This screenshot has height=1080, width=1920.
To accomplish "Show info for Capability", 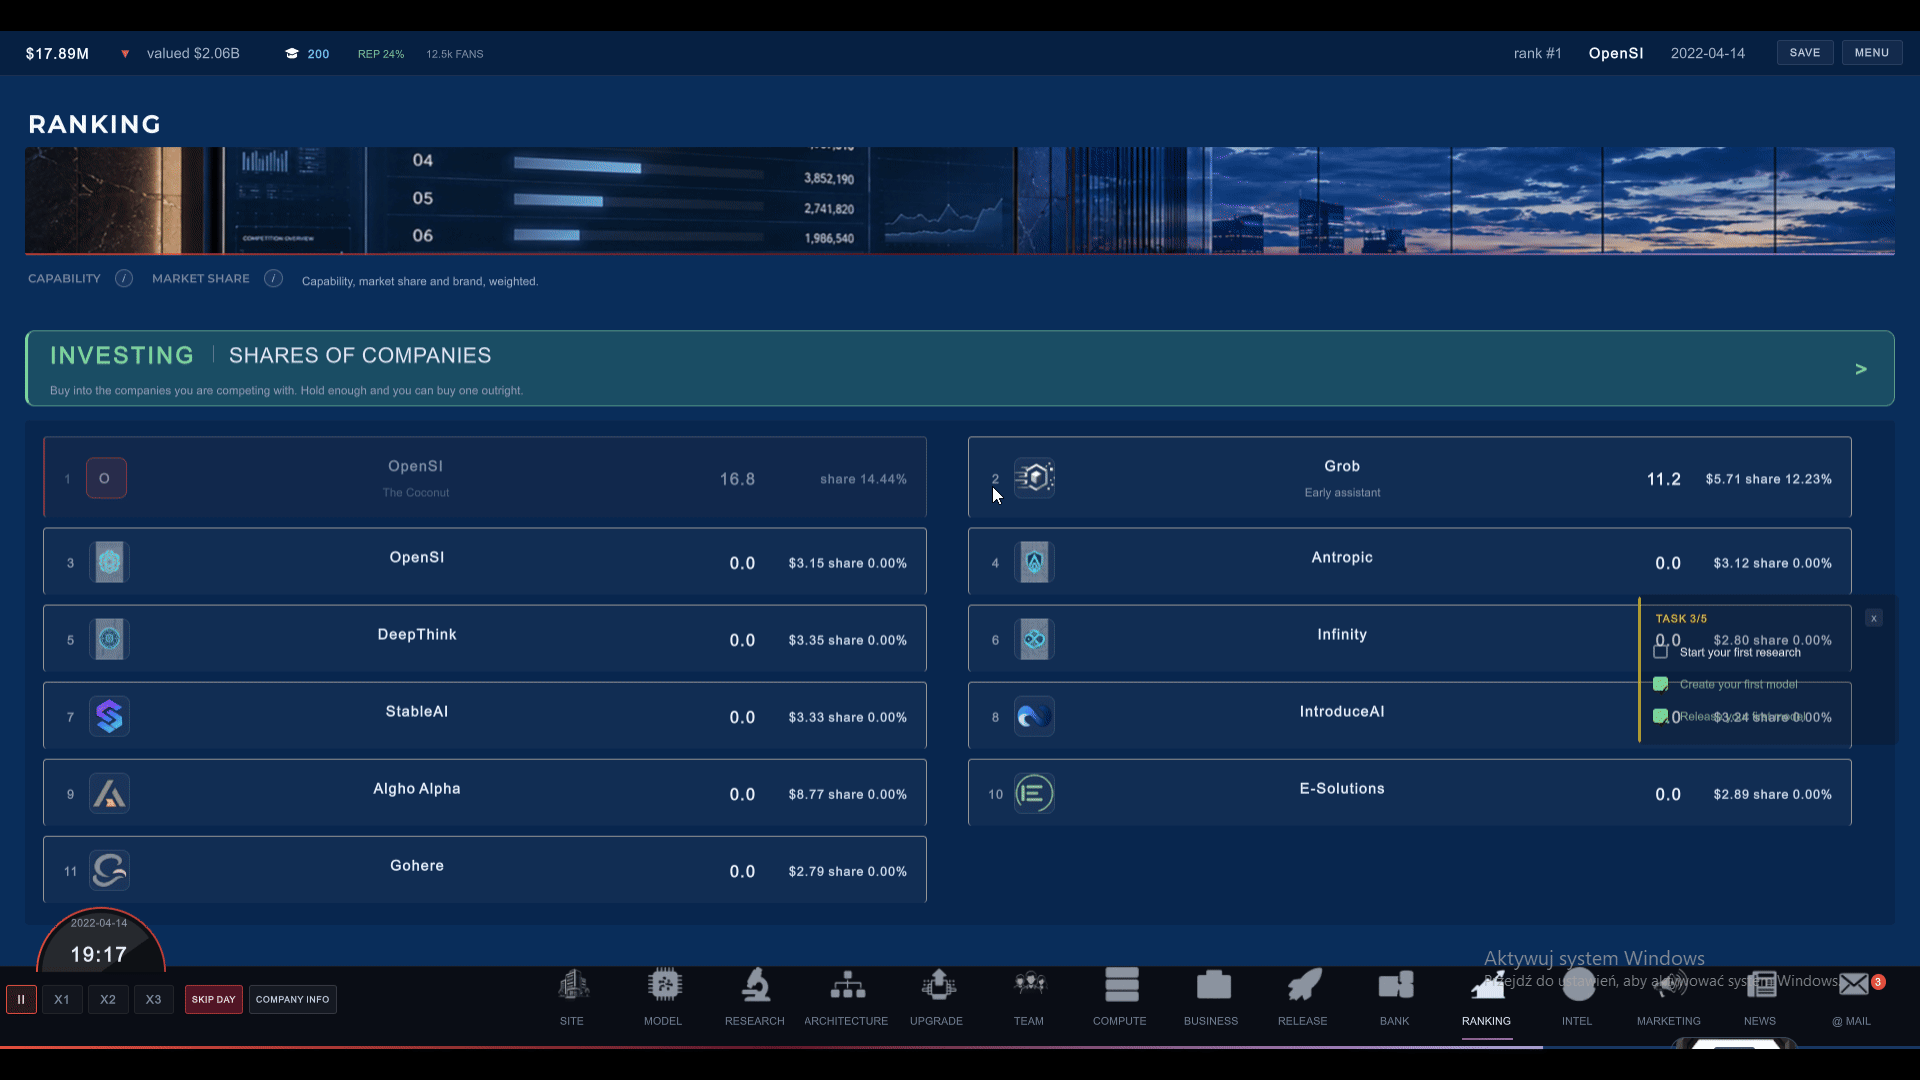I will click(124, 279).
